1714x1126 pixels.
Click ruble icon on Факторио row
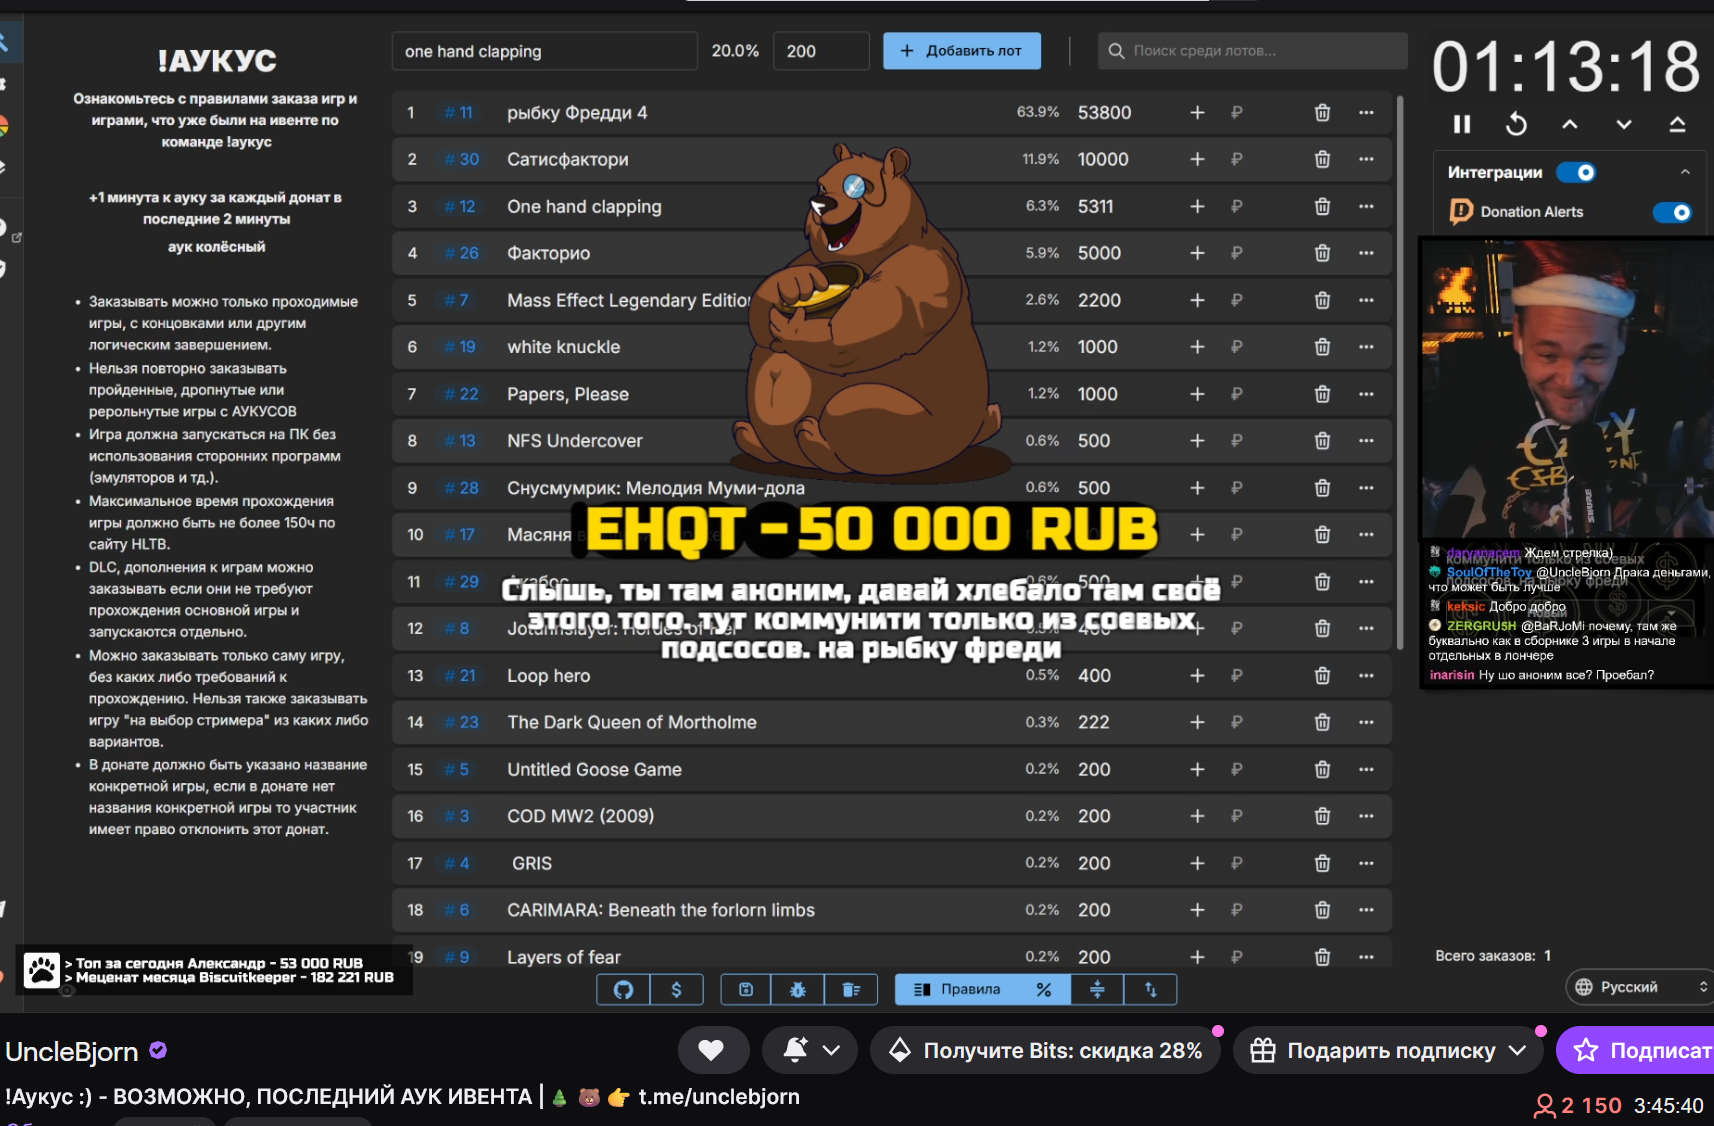pyautogui.click(x=1237, y=254)
